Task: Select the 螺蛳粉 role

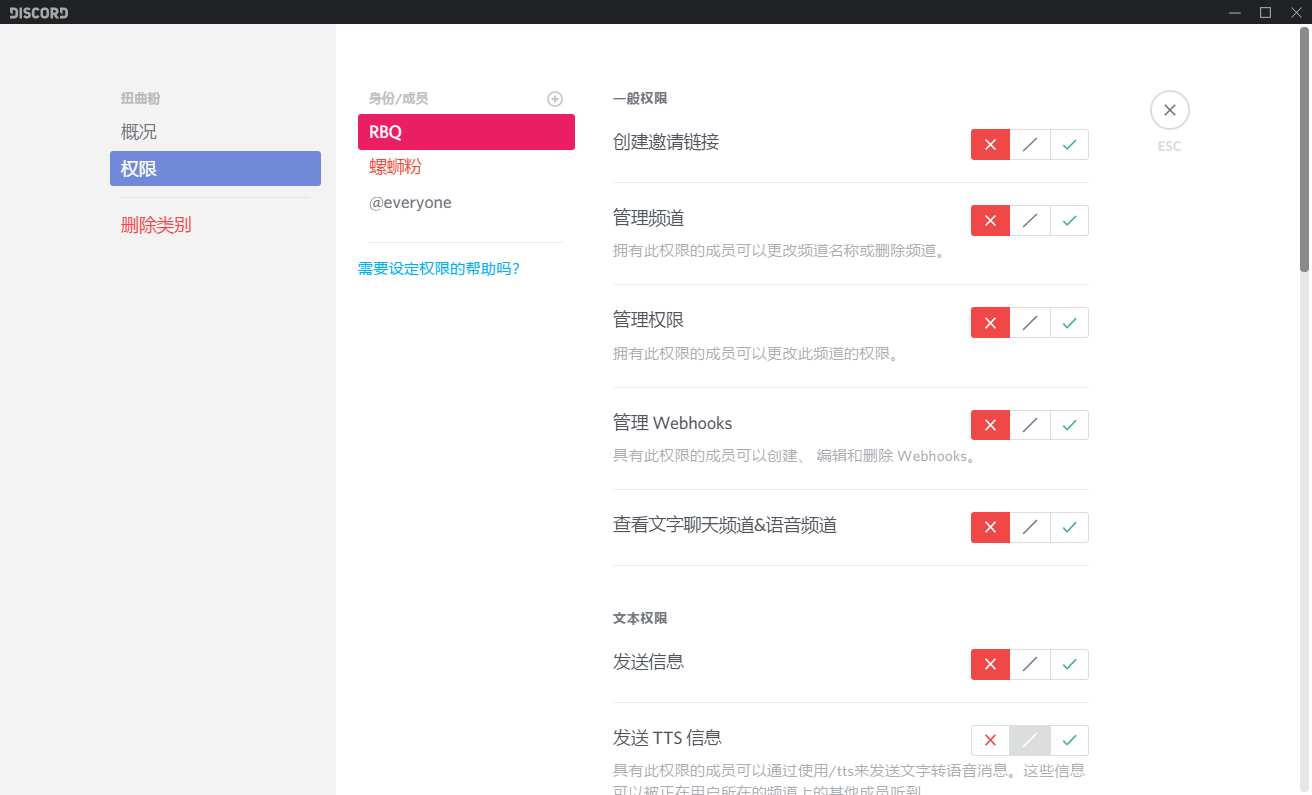Action: pos(466,167)
